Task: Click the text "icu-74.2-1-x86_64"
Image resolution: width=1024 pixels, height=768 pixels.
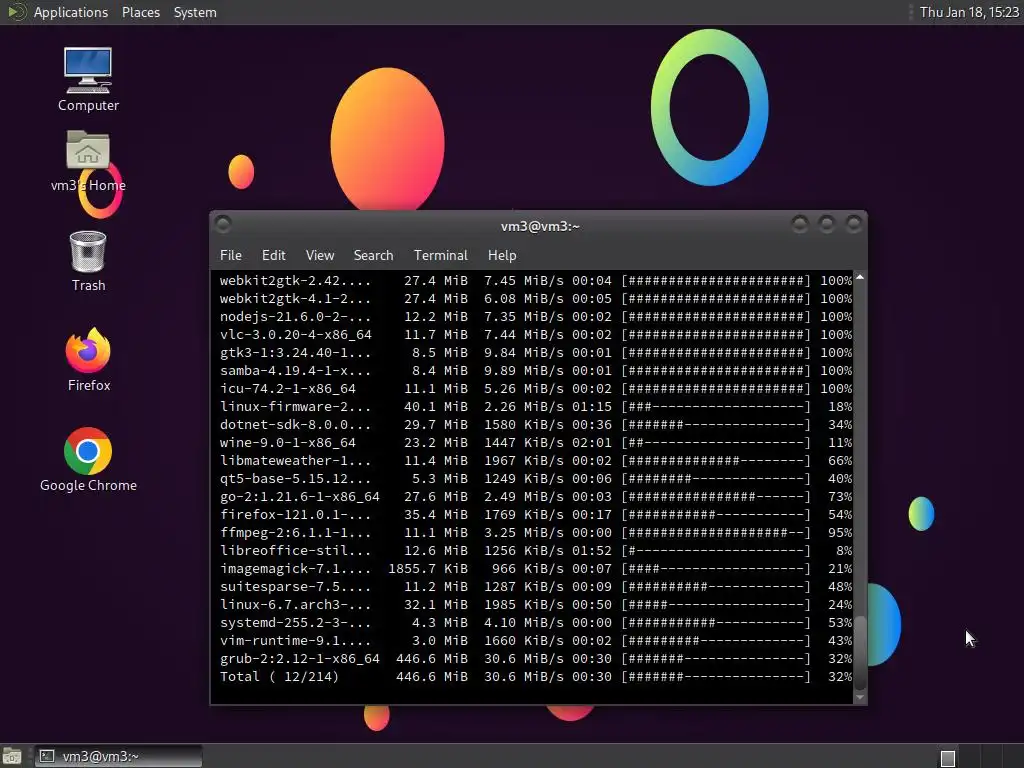Action: [287, 389]
